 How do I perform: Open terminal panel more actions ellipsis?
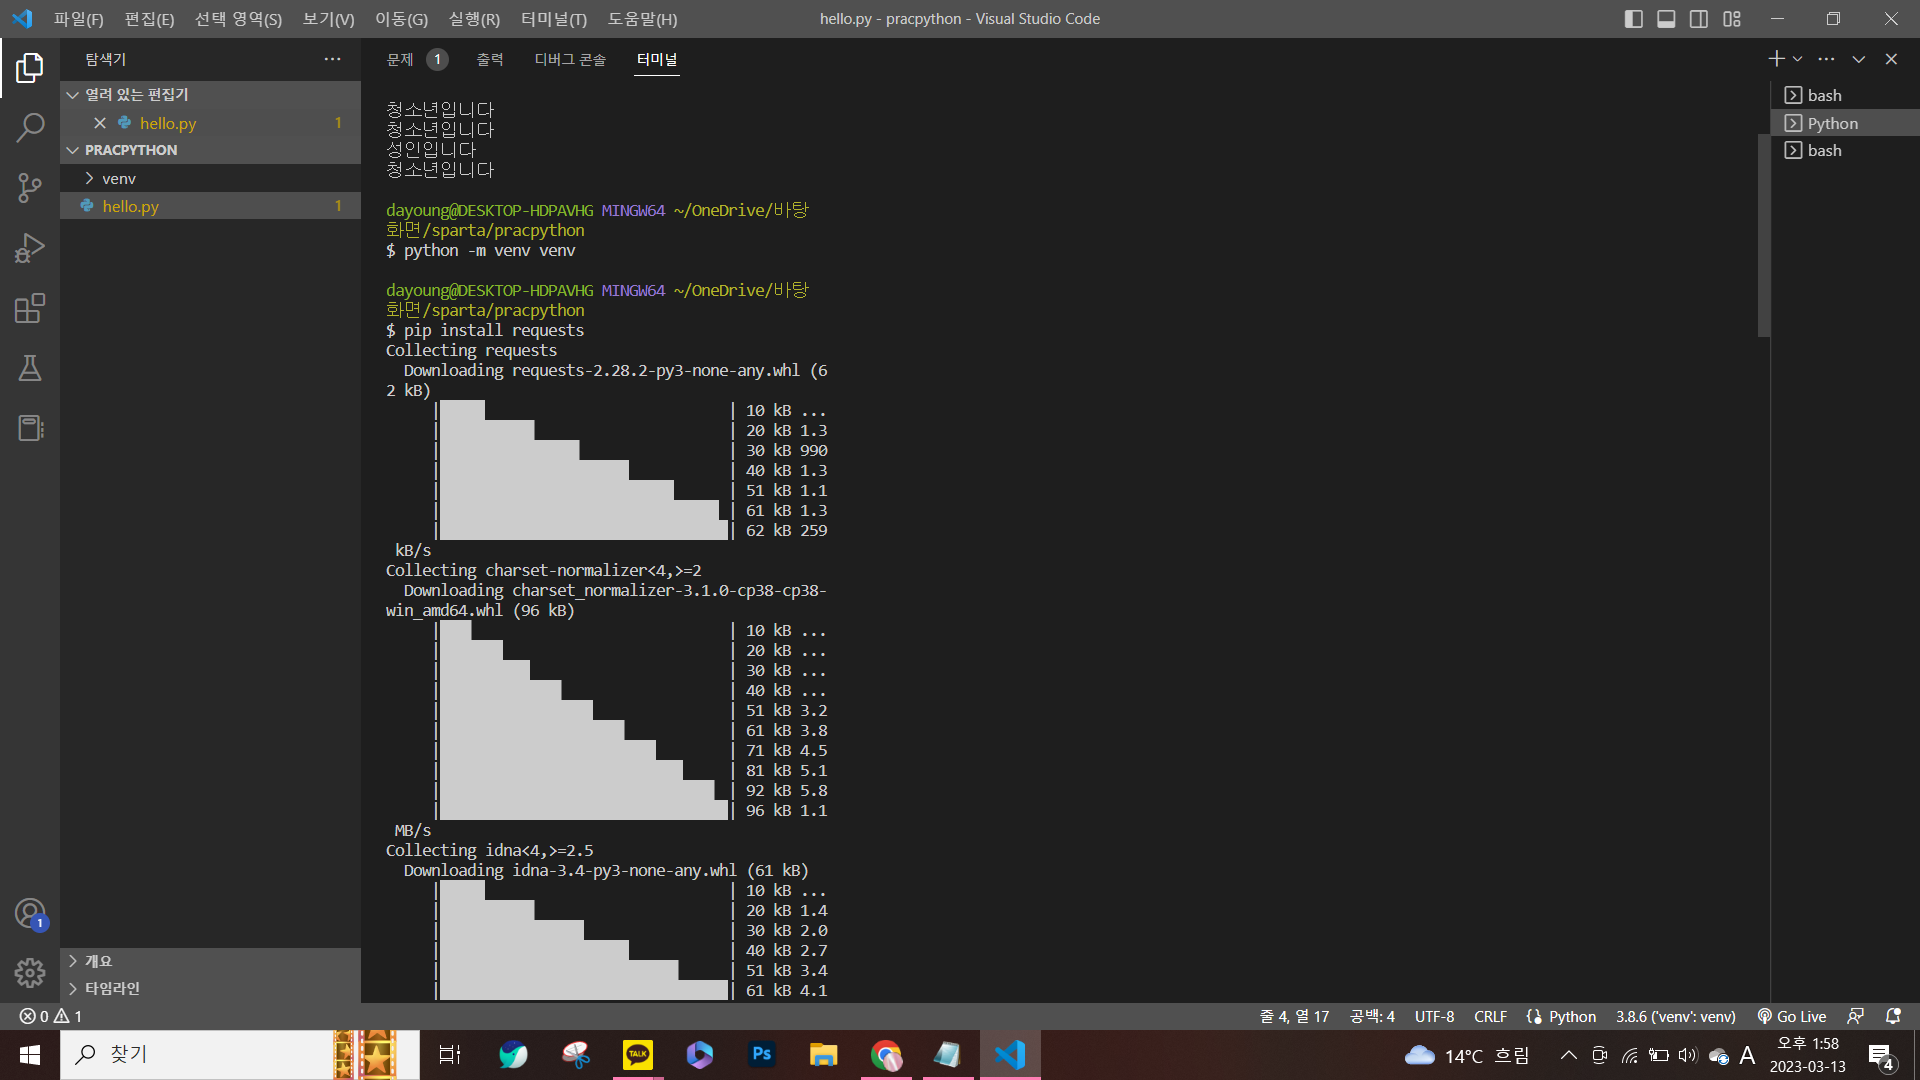point(1827,59)
